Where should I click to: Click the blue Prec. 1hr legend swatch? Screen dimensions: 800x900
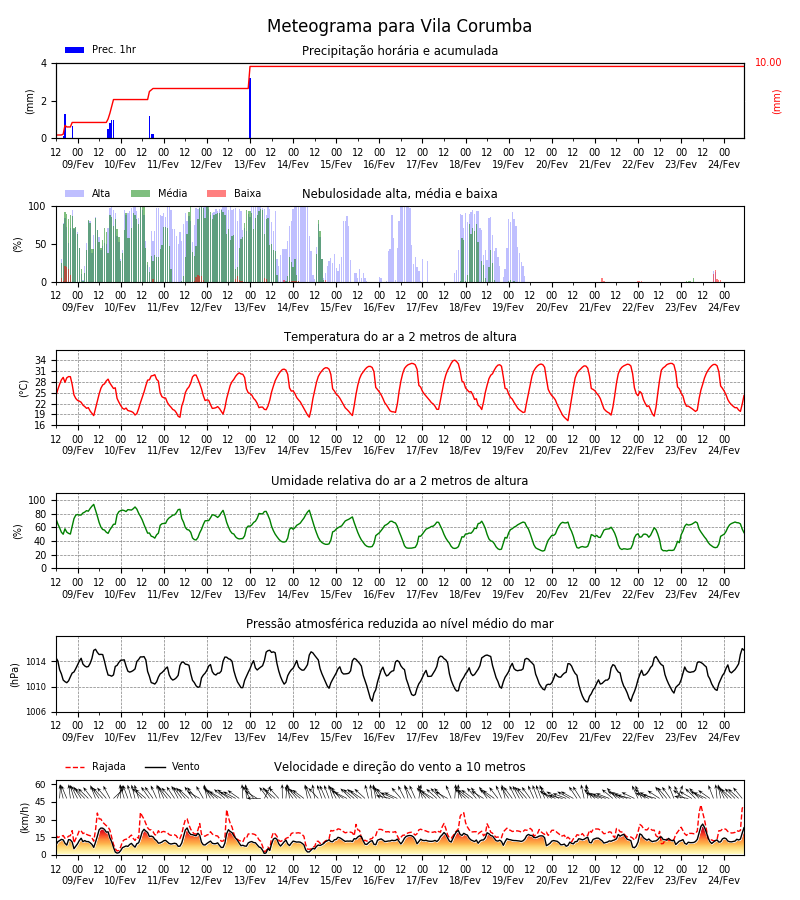[75, 50]
